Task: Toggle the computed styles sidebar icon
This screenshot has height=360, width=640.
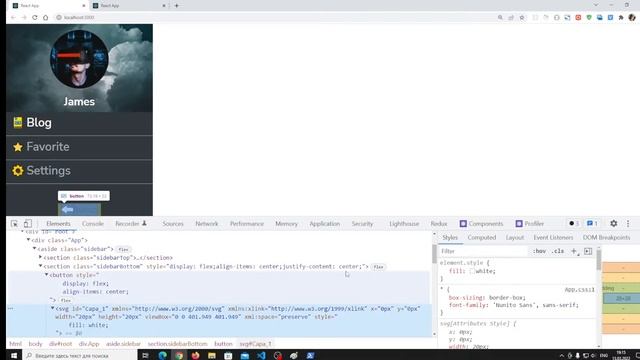Action: tap(588, 251)
